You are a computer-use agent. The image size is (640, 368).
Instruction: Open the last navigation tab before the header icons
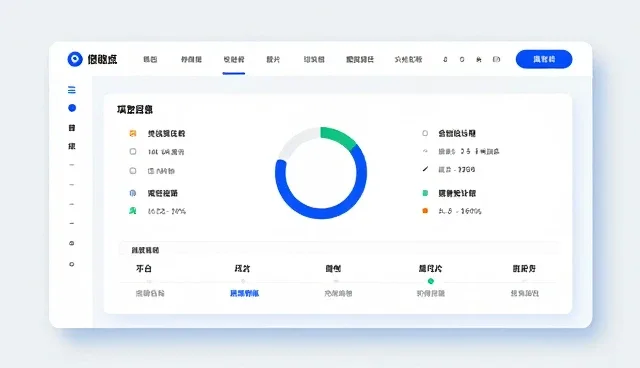point(408,60)
